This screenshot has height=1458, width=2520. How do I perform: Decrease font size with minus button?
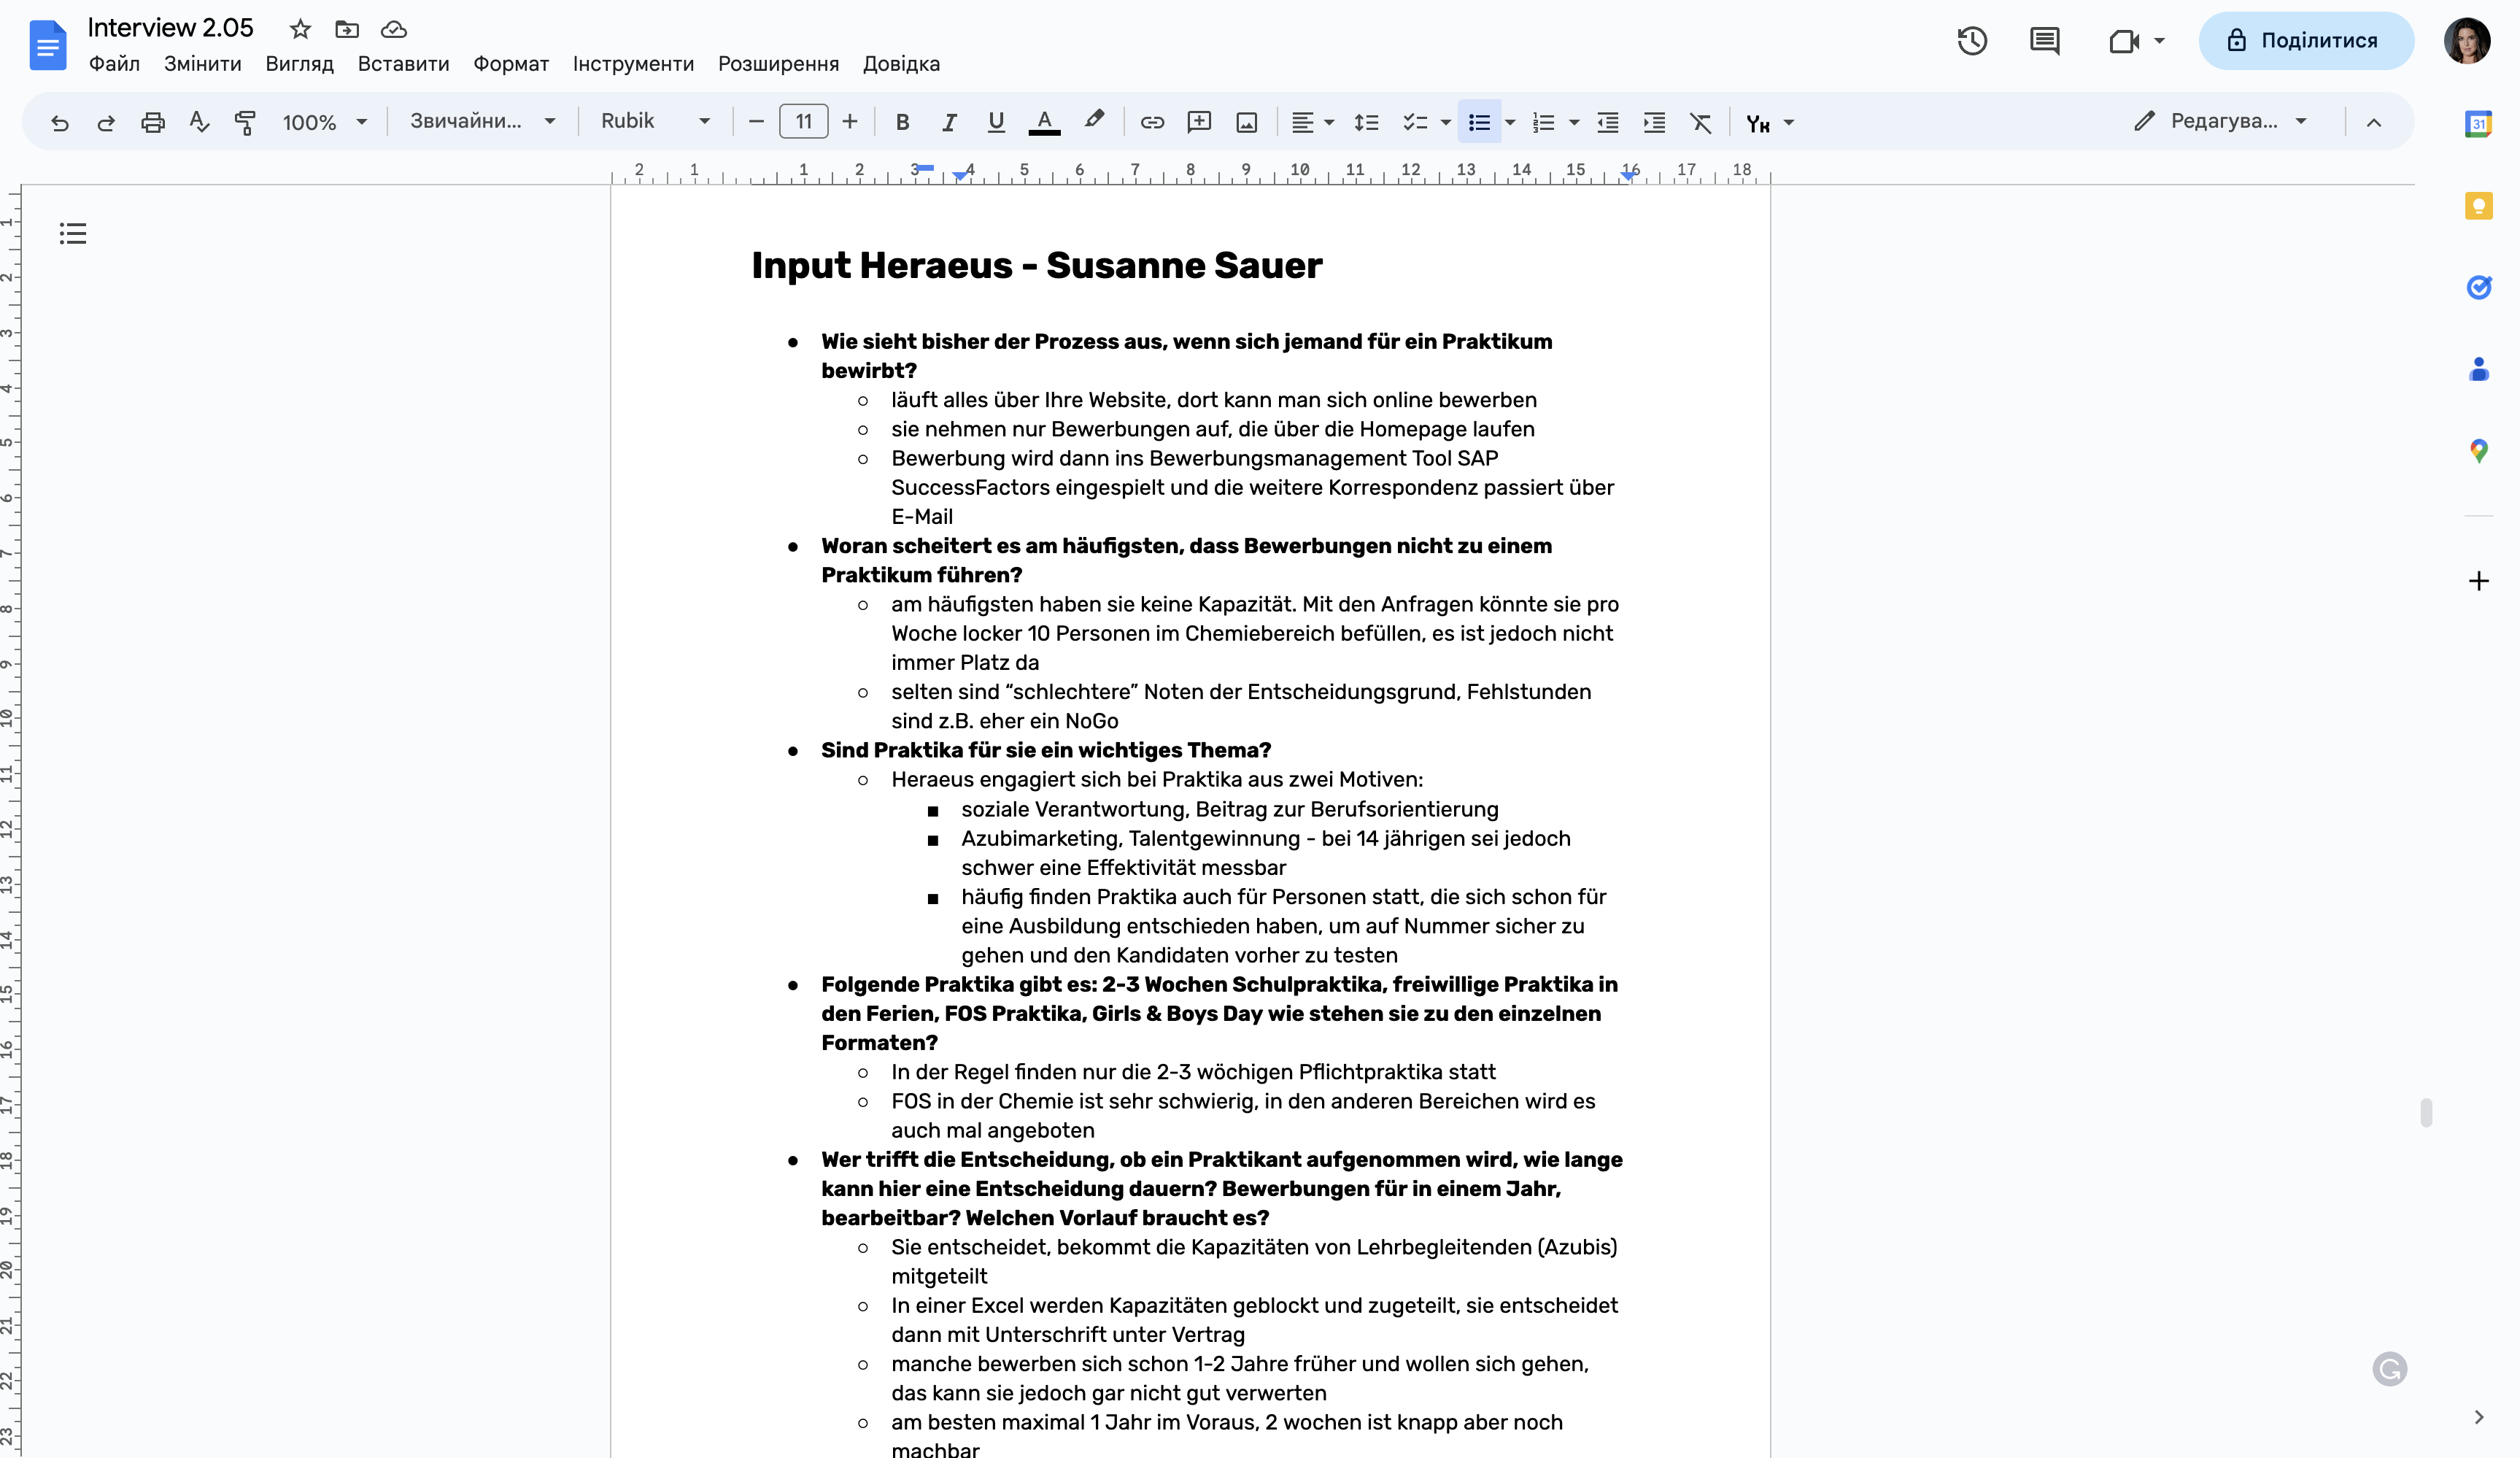756,122
